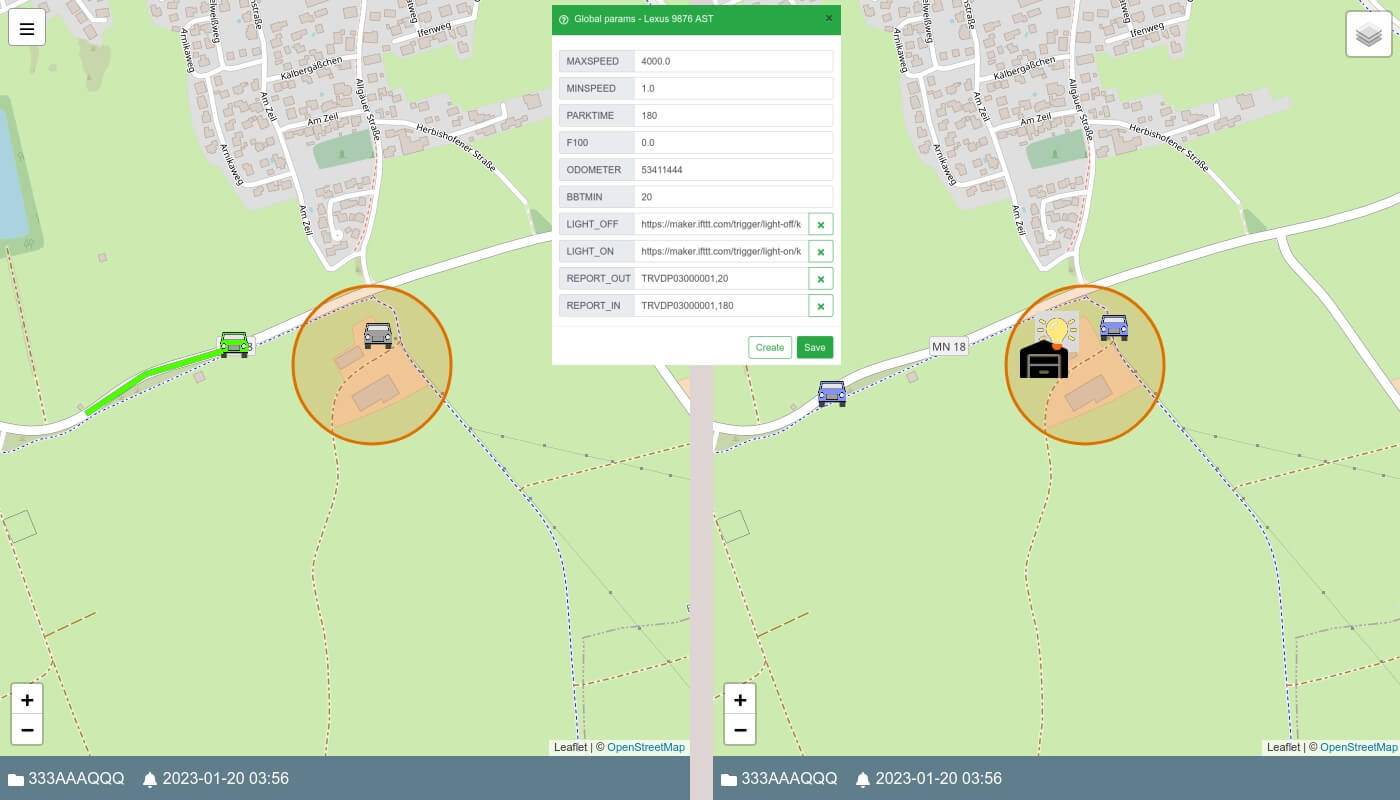The image size is (1400, 800).
Task: Edit the MAXSPEED value field
Action: click(733, 62)
